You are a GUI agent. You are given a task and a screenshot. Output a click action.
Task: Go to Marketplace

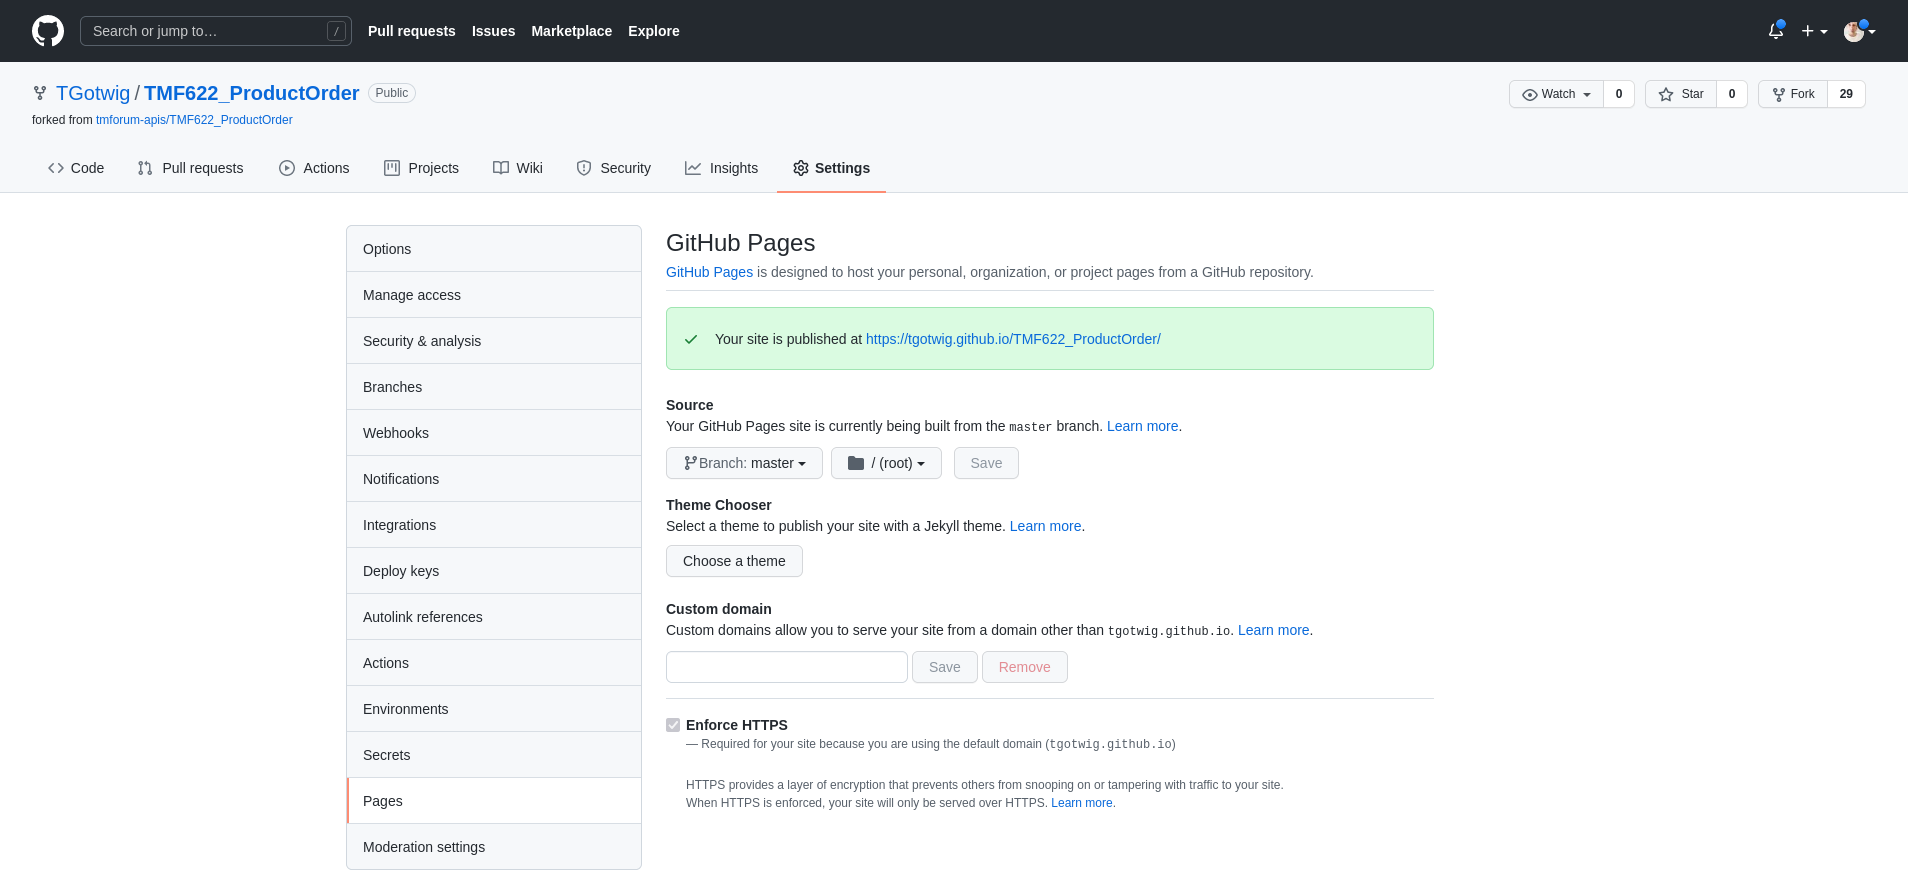click(571, 31)
